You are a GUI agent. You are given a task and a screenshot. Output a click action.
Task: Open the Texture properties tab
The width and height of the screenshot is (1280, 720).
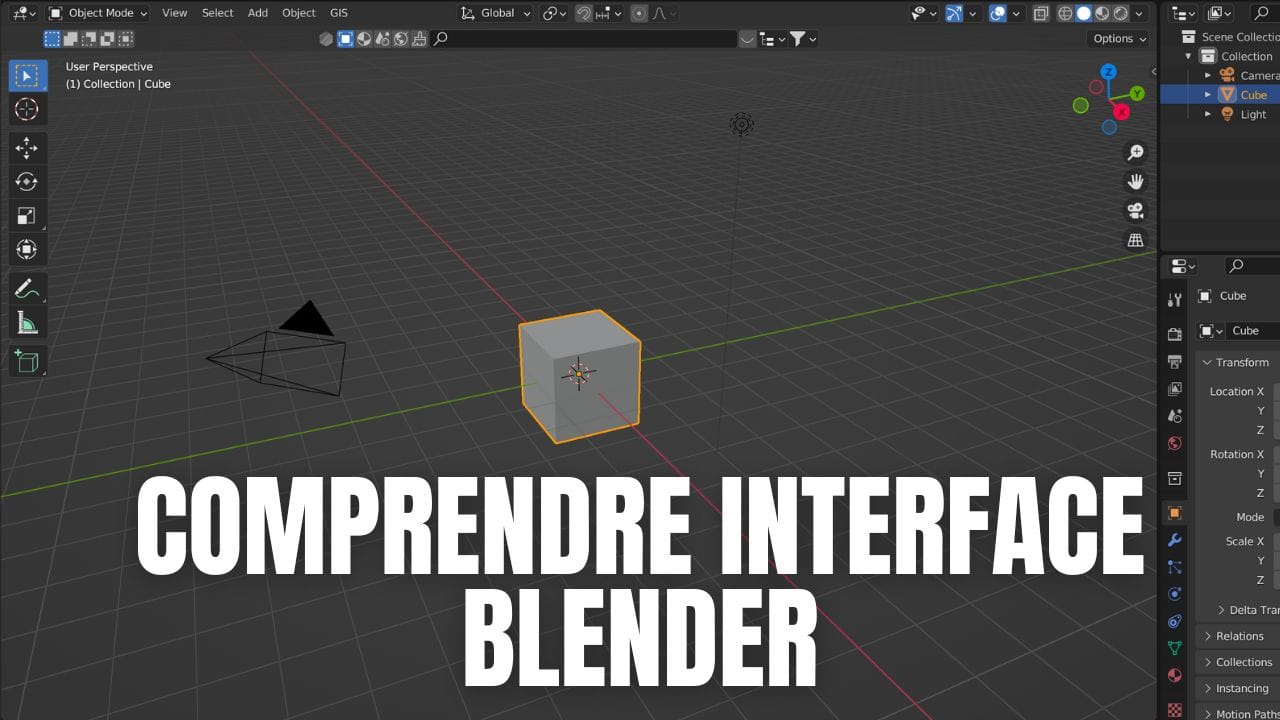pos(1175,708)
